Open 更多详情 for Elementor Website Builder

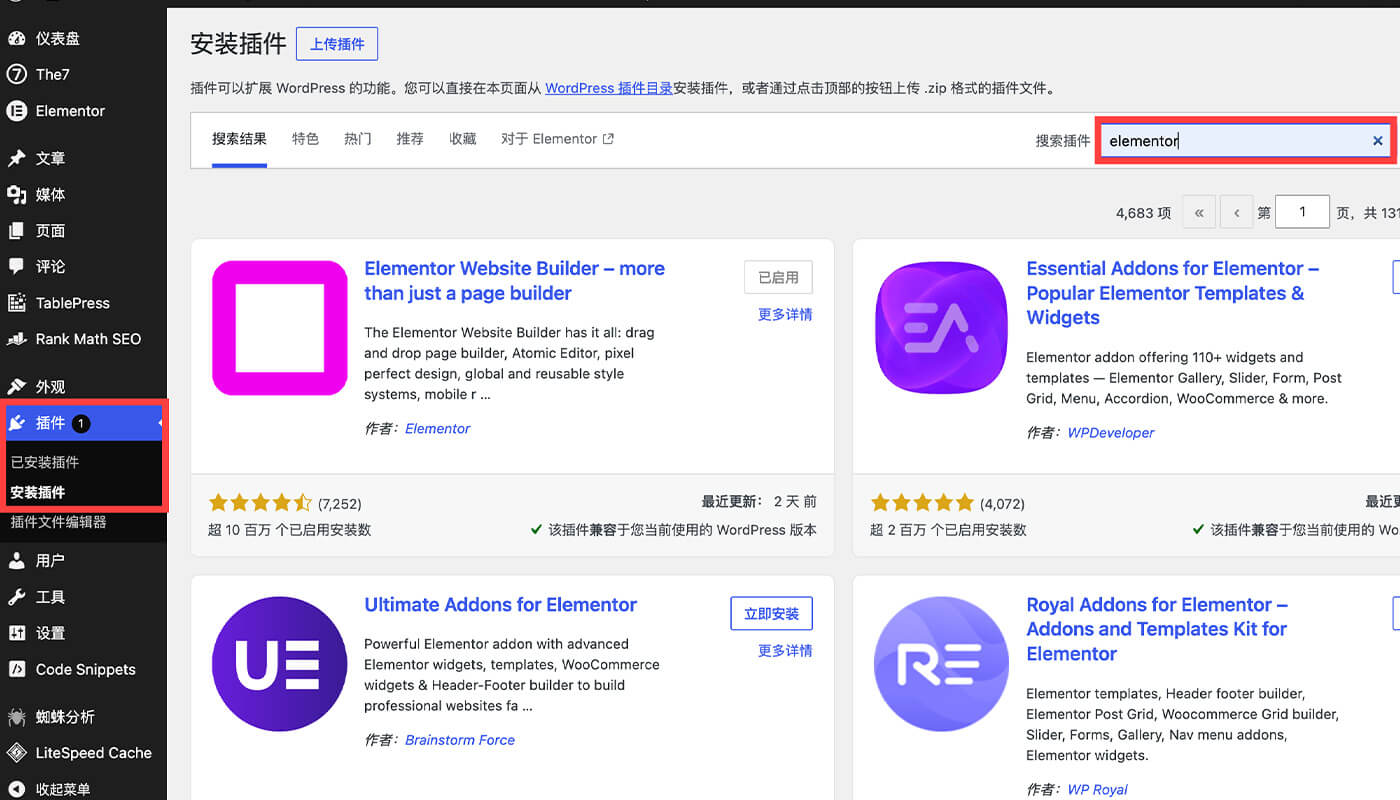pyautogui.click(x=785, y=314)
